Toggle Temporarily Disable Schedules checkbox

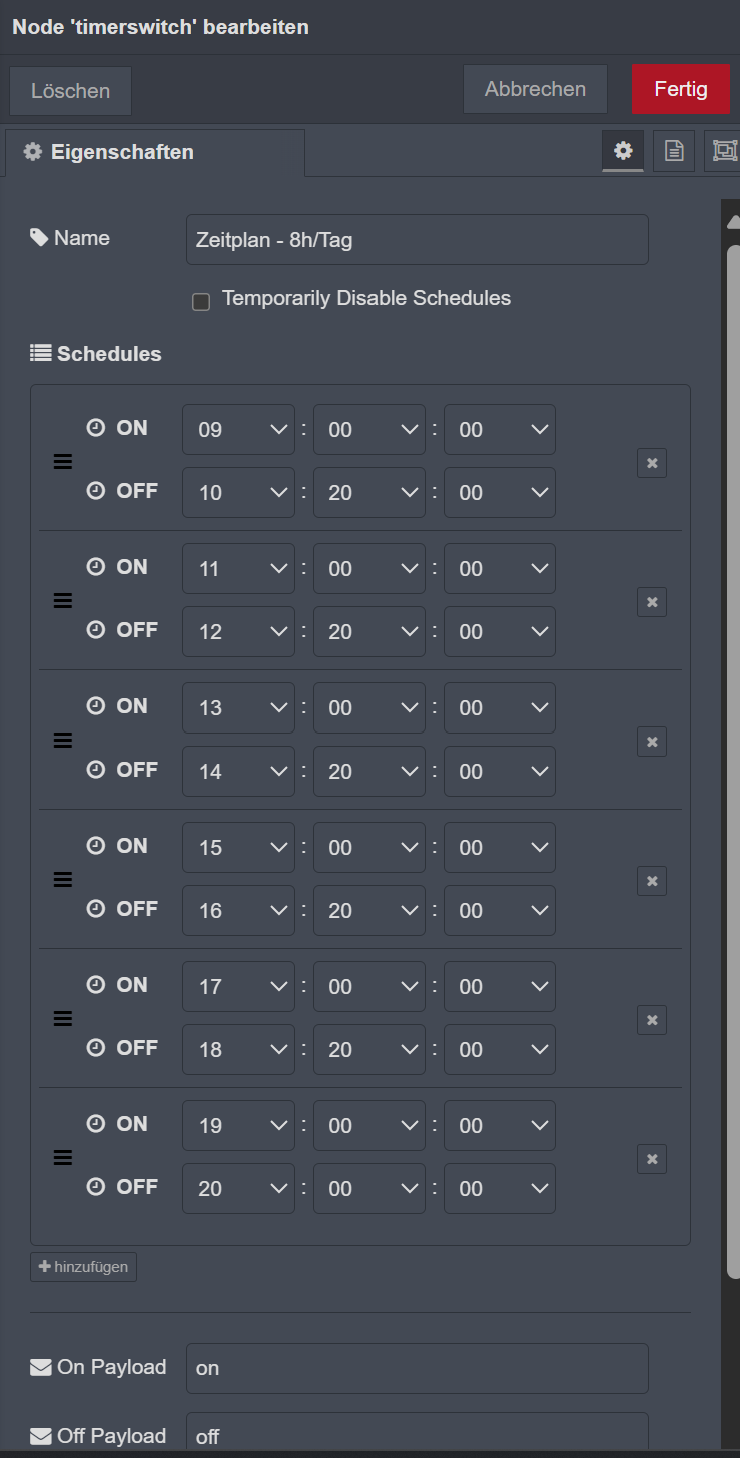point(201,301)
